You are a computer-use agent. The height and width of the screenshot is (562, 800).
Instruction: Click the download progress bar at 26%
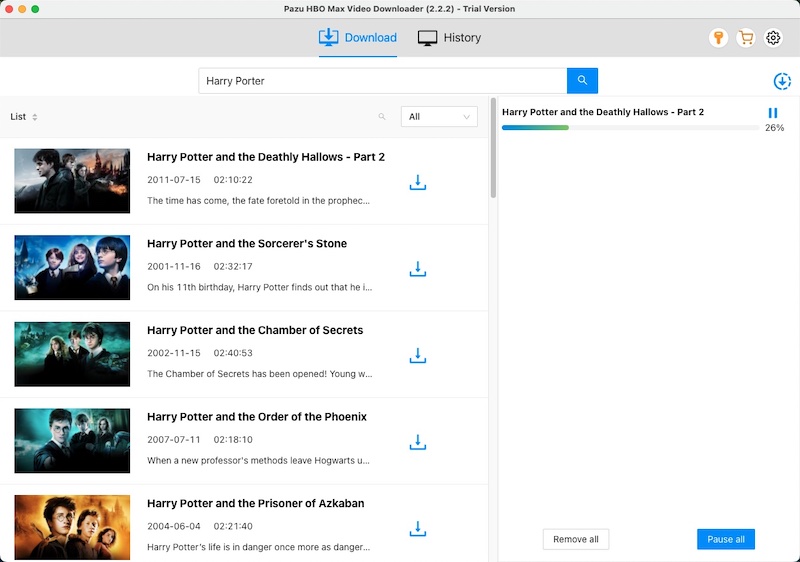point(630,127)
